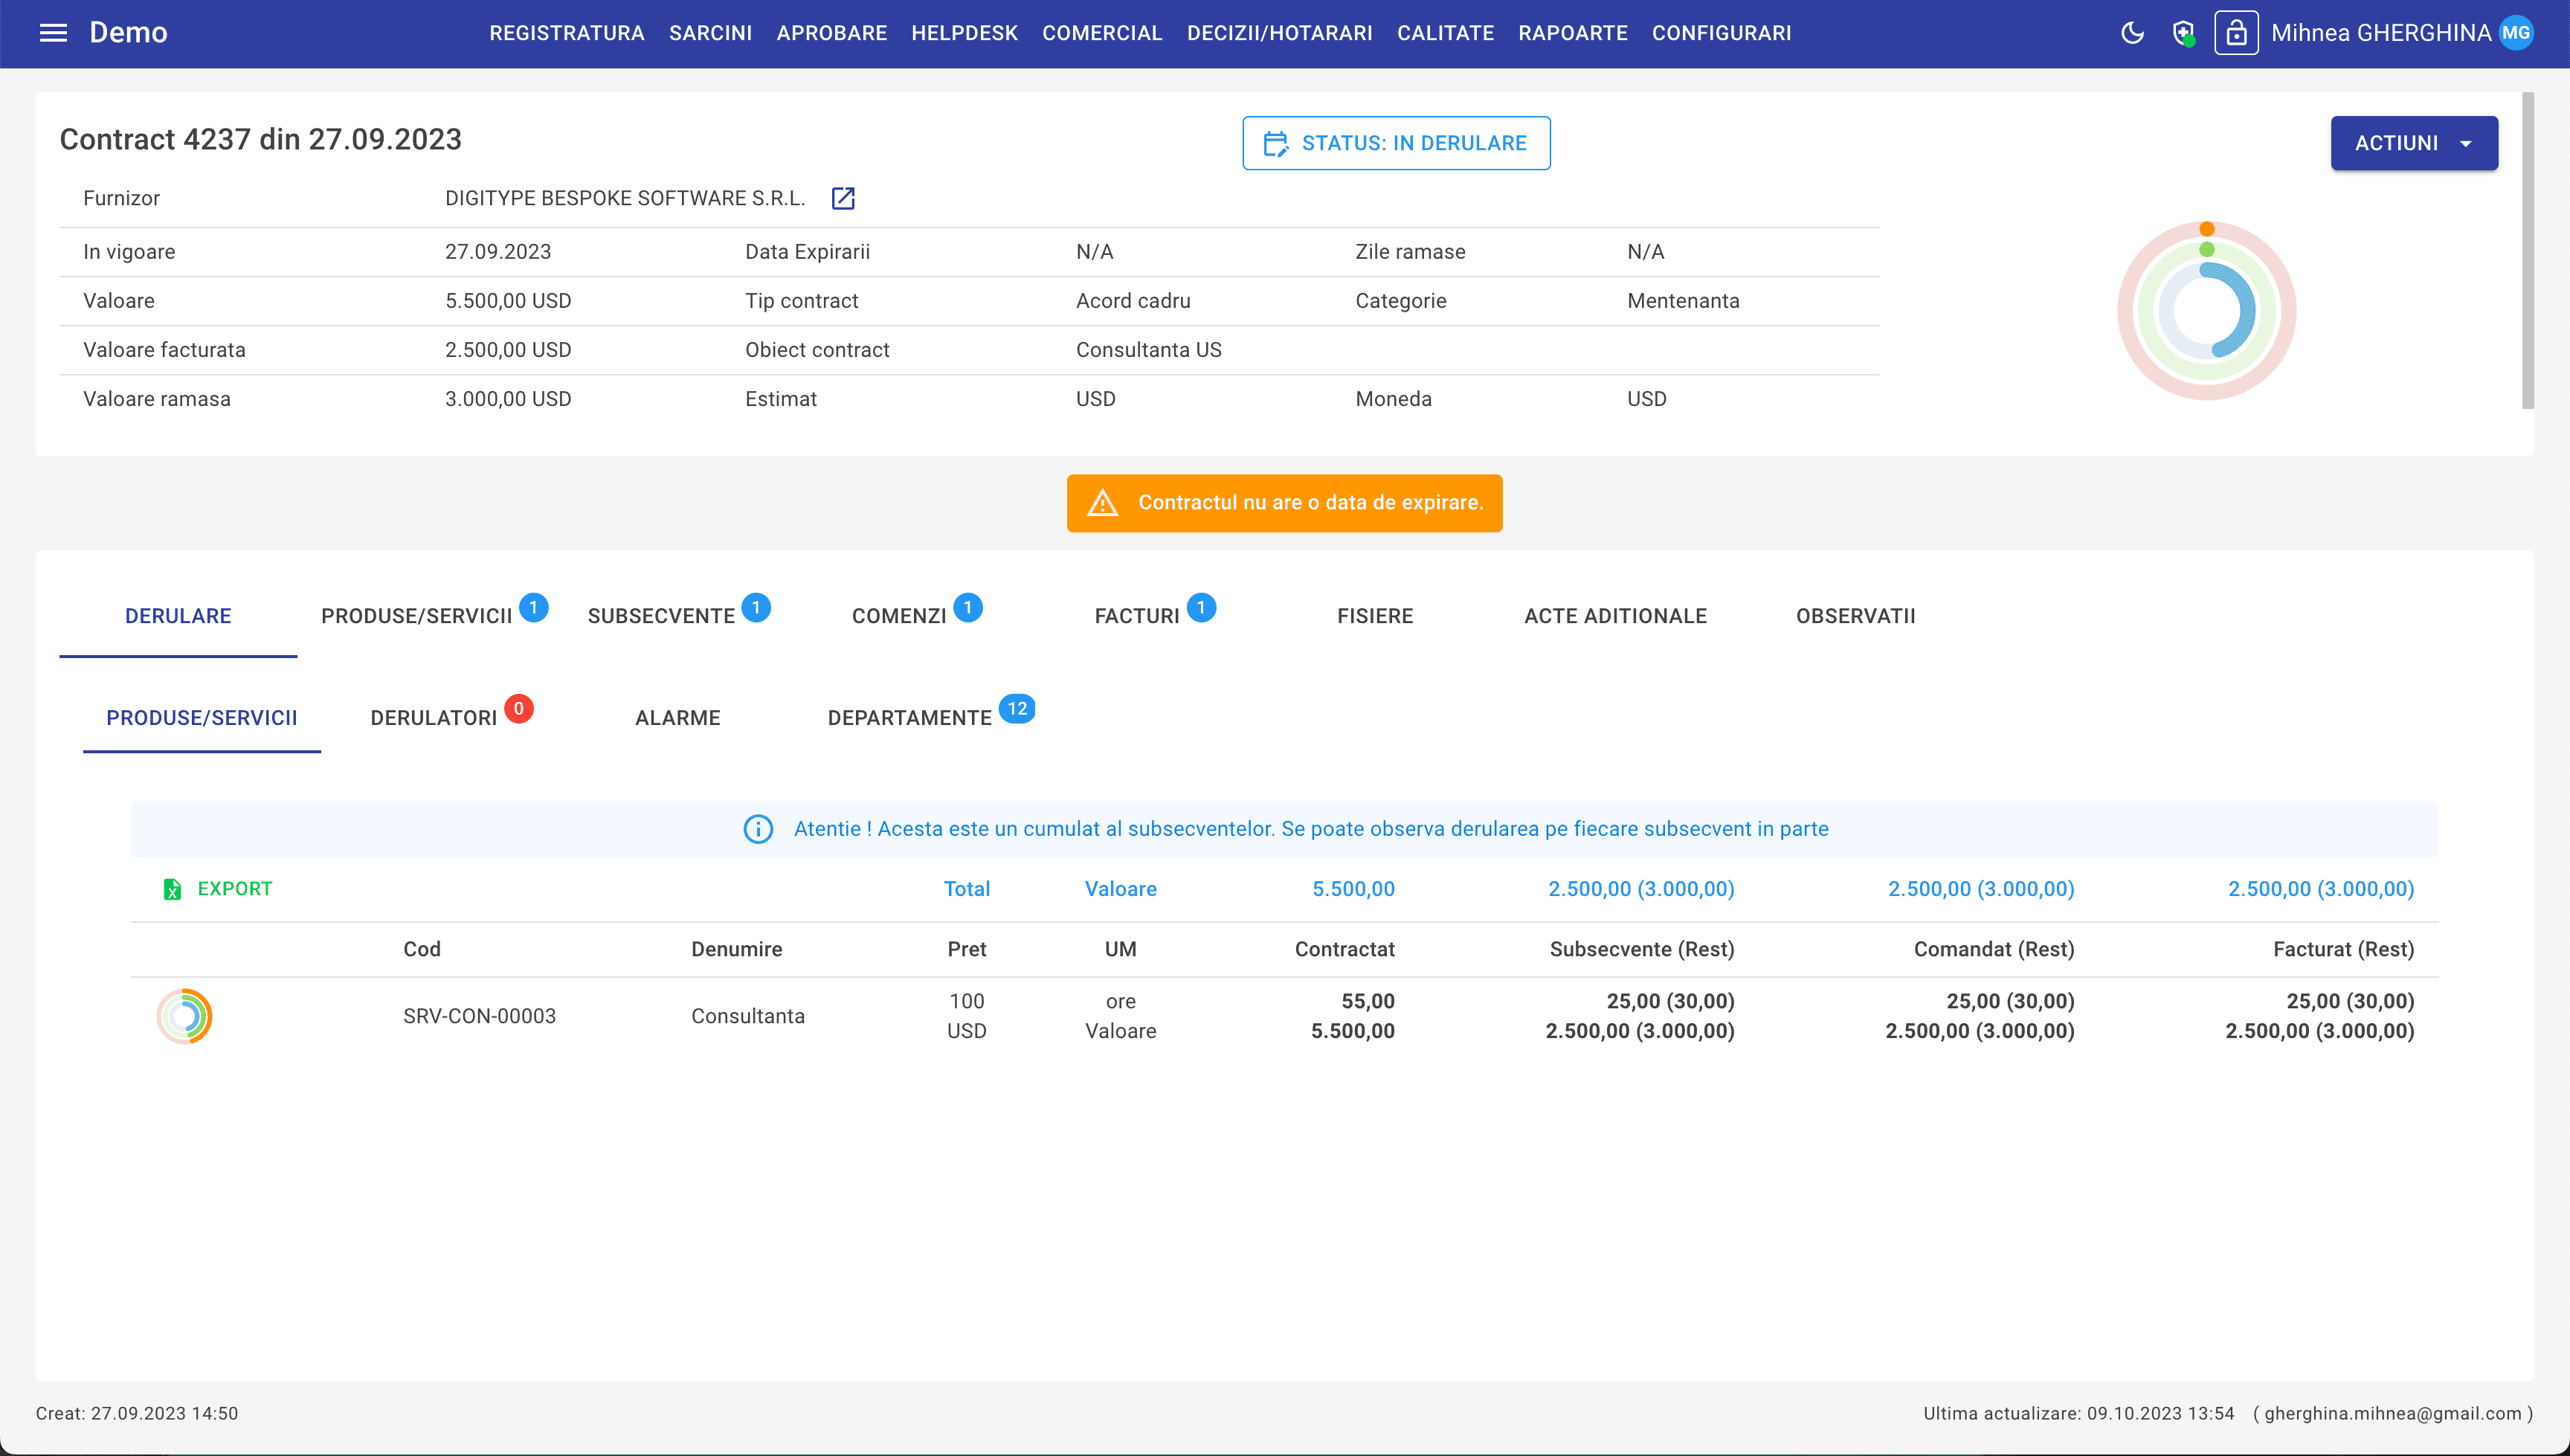This screenshot has height=1456, width=2570.
Task: Expand the ACTIUNI dropdown button
Action: (2413, 143)
